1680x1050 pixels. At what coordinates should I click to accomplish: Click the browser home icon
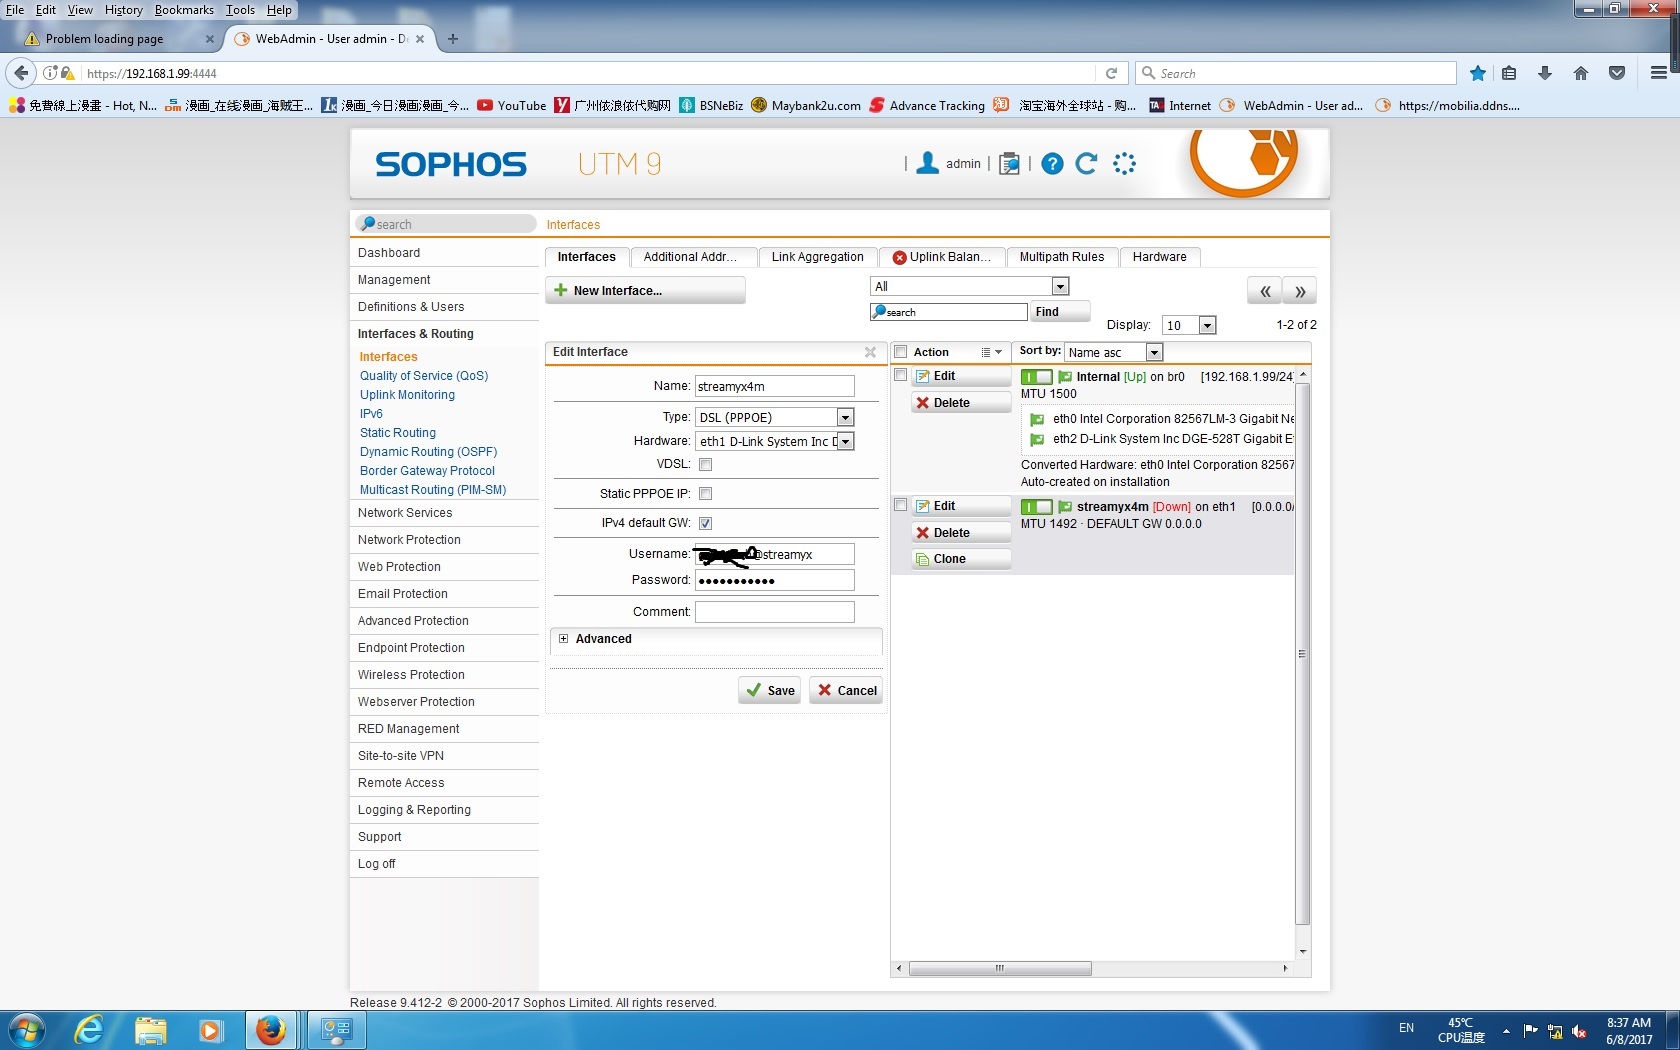coord(1581,73)
